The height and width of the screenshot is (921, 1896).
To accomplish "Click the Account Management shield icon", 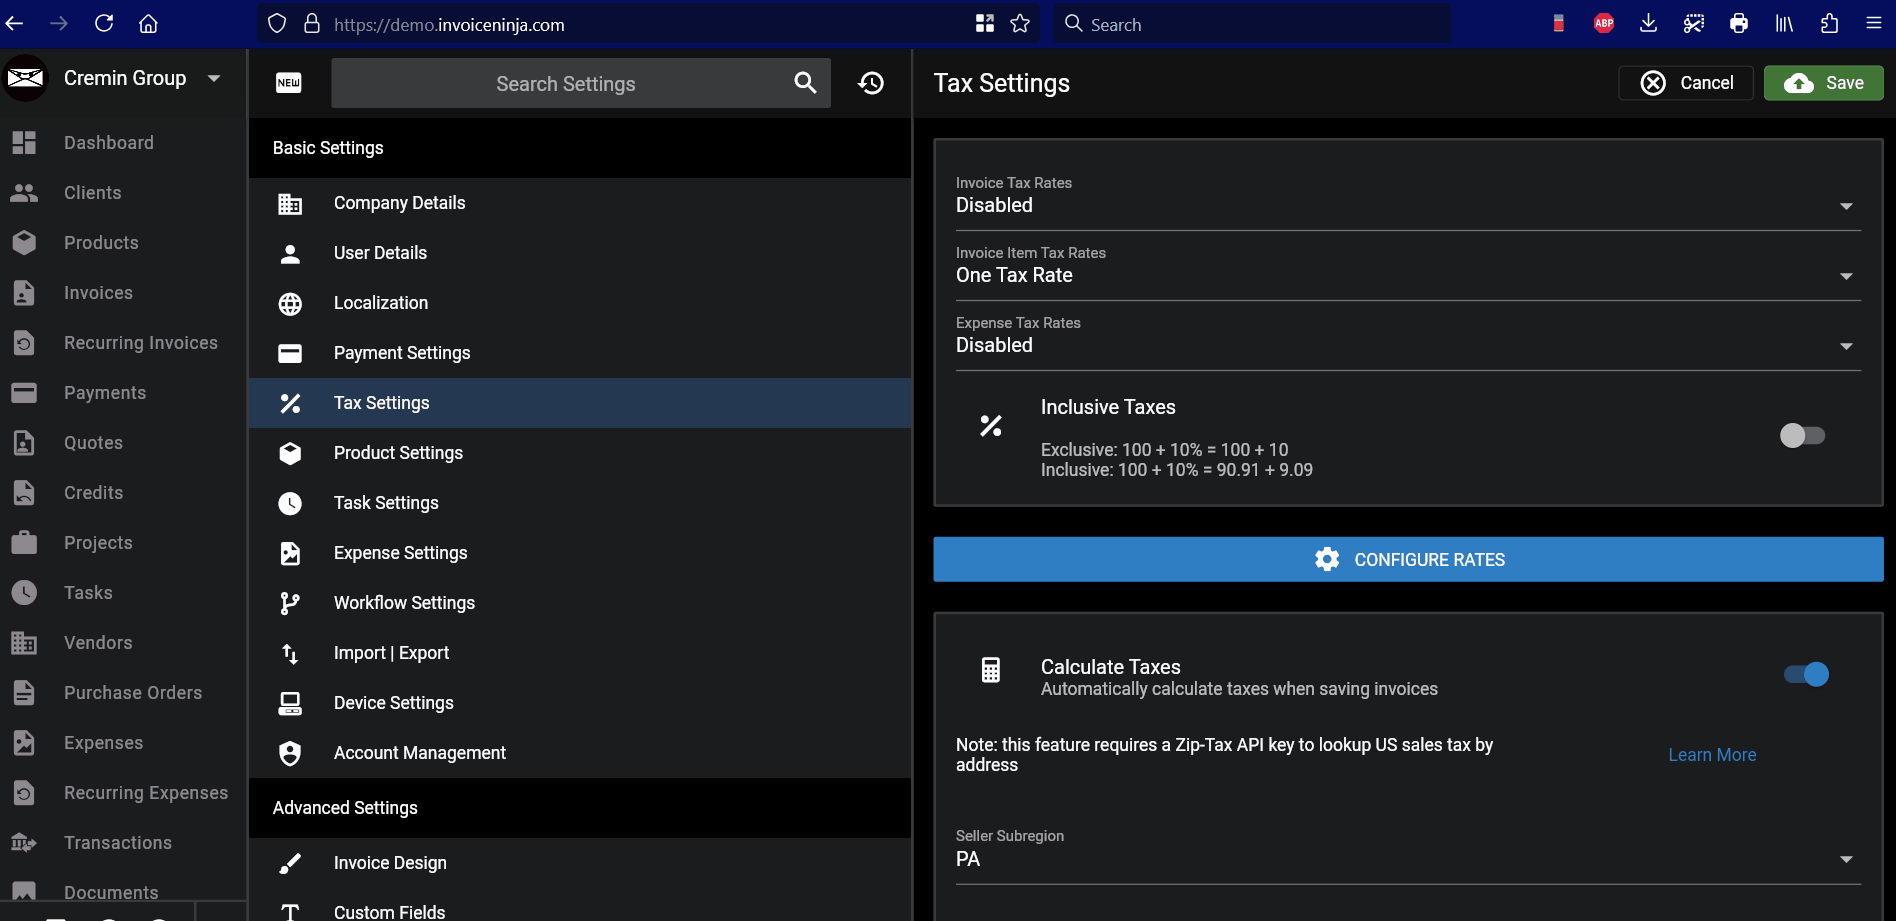I will (290, 753).
